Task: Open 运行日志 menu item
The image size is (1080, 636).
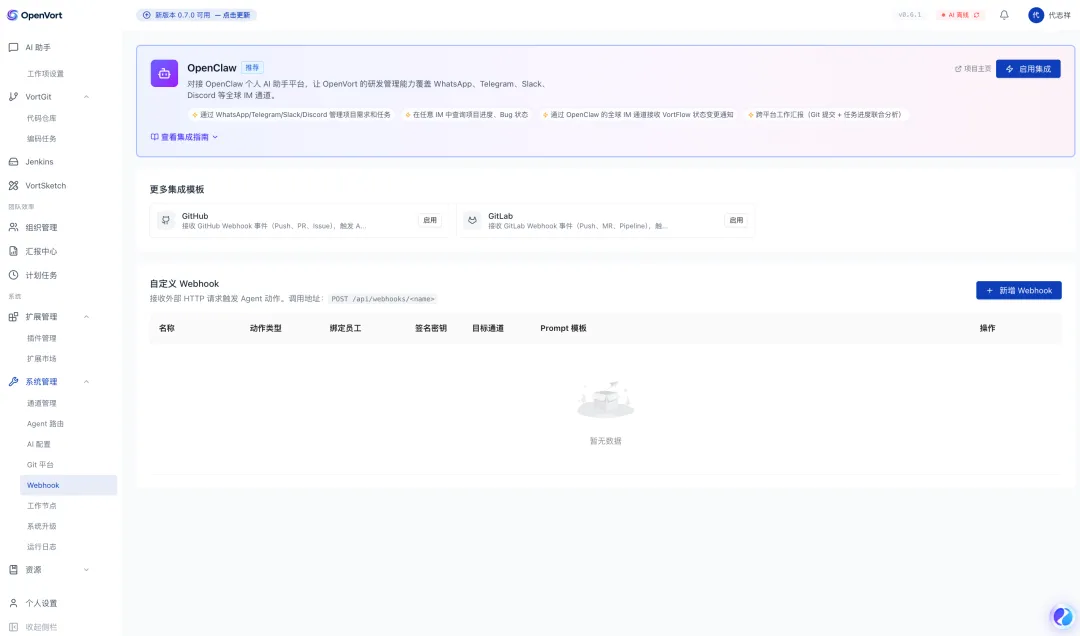Action: (41, 547)
